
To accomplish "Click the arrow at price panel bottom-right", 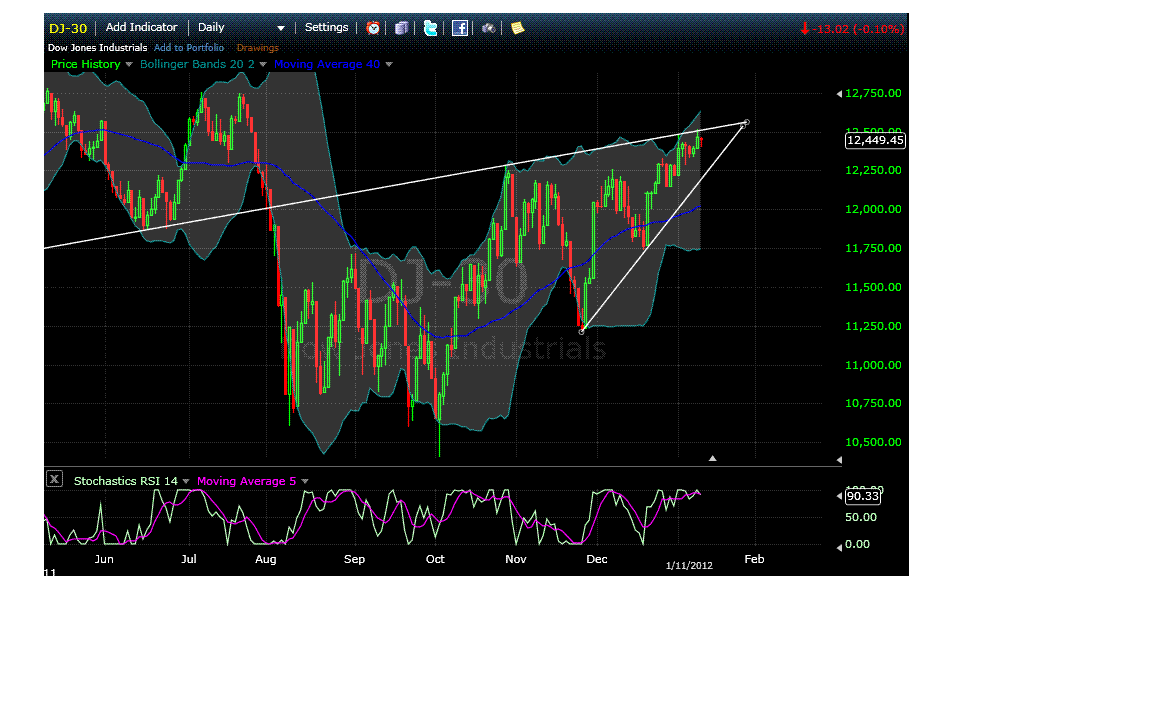I will click(839, 460).
